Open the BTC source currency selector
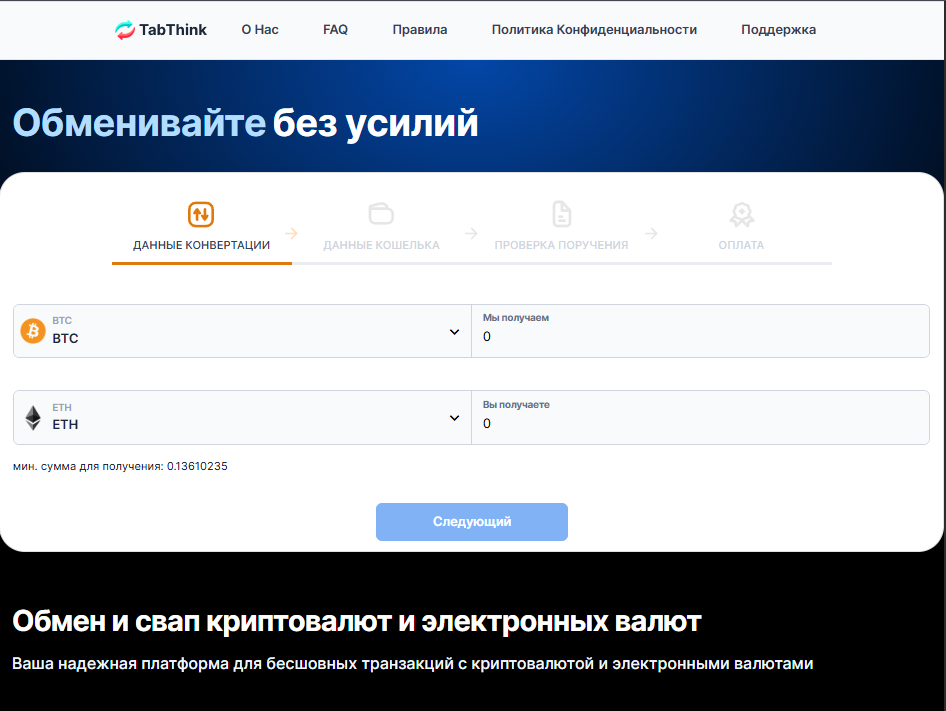 pyautogui.click(x=243, y=331)
